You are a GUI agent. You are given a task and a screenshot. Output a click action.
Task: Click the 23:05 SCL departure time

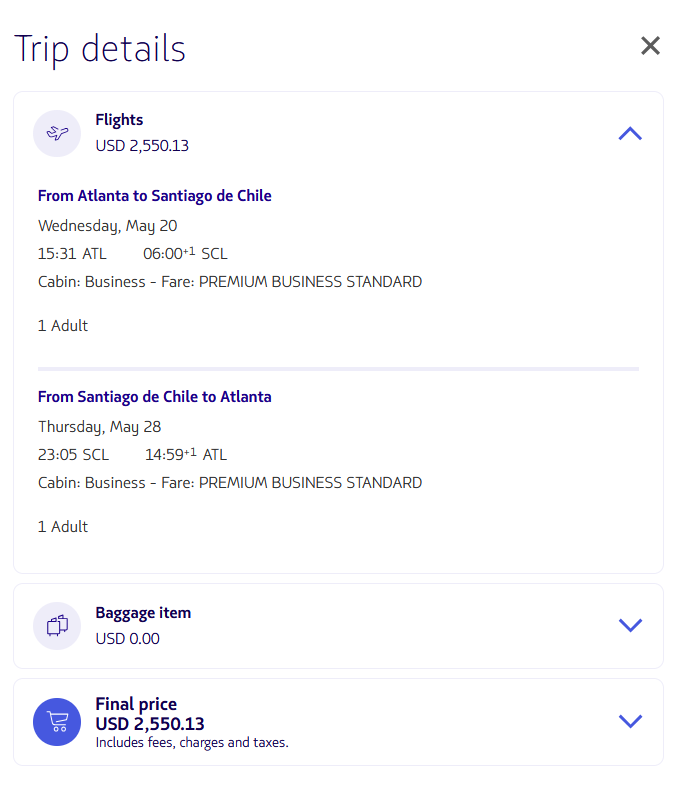[x=73, y=455]
